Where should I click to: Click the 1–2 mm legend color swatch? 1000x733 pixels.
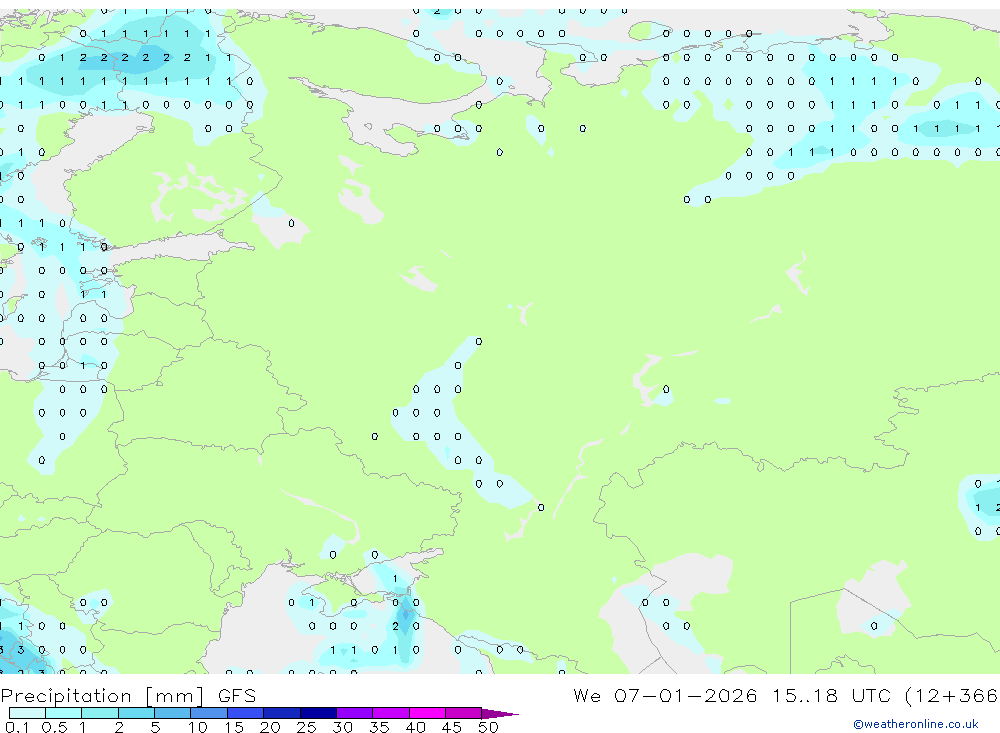coord(99,713)
